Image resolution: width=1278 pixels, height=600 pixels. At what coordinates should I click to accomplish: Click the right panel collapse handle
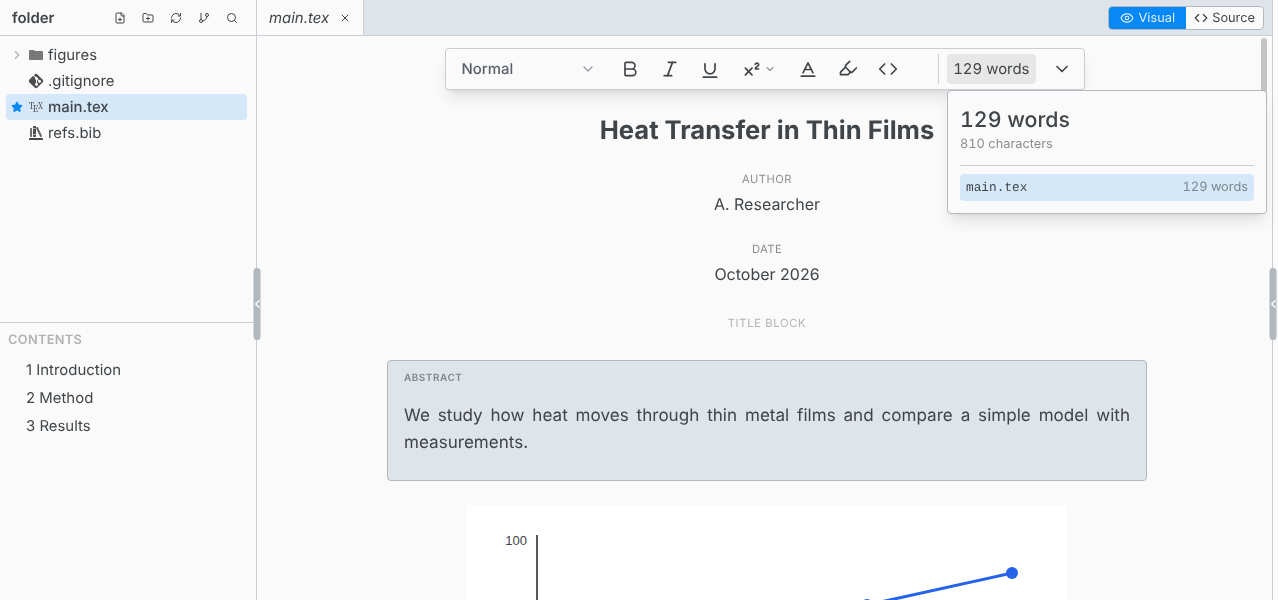(x=1273, y=304)
